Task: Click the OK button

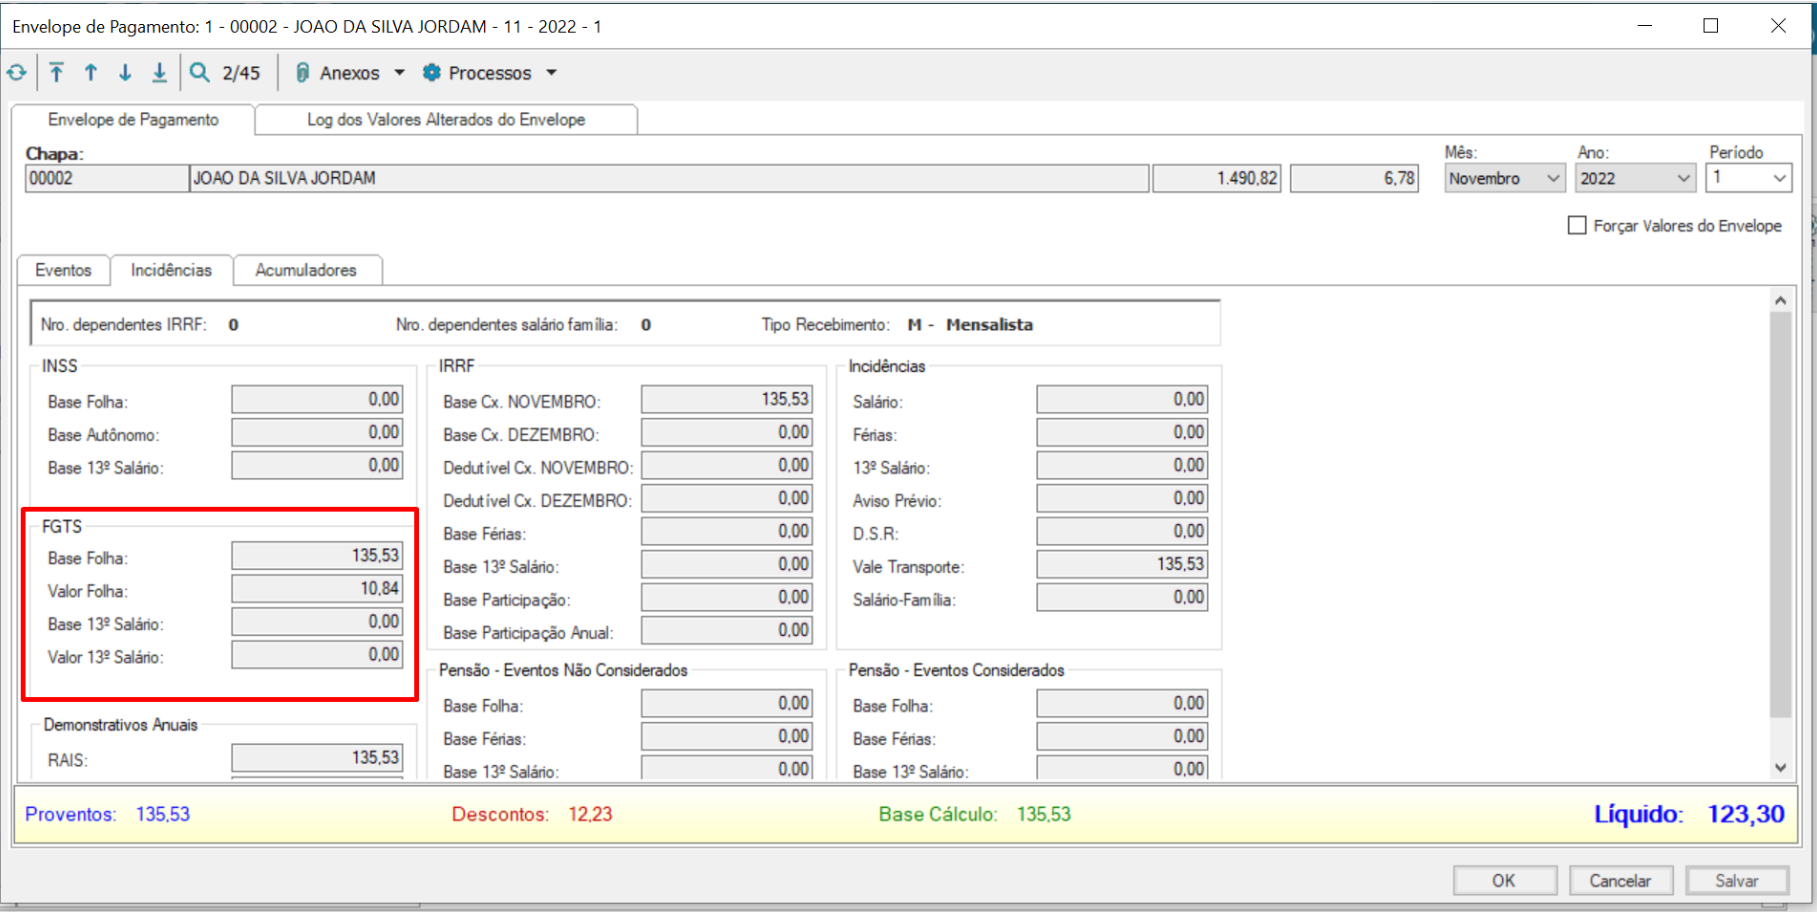Action: click(1504, 881)
